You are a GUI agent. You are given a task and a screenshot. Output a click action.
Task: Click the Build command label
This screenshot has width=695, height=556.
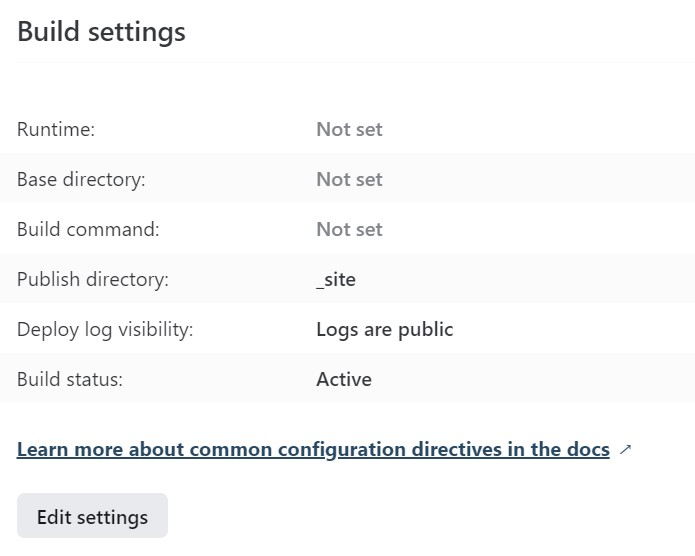[88, 230]
